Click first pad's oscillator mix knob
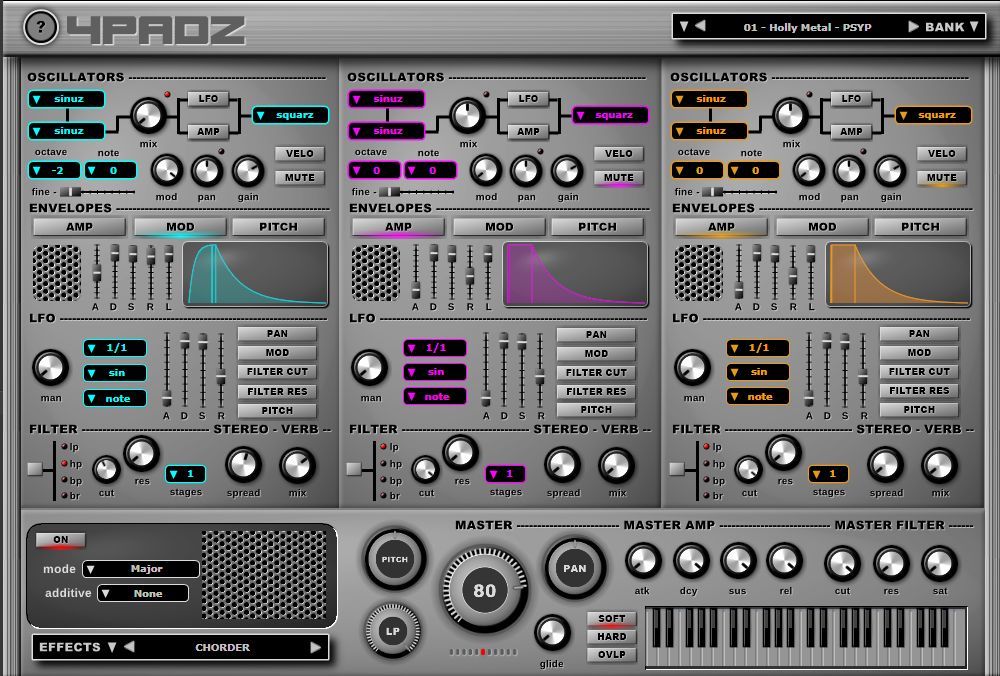This screenshot has width=1000, height=676. pos(148,116)
